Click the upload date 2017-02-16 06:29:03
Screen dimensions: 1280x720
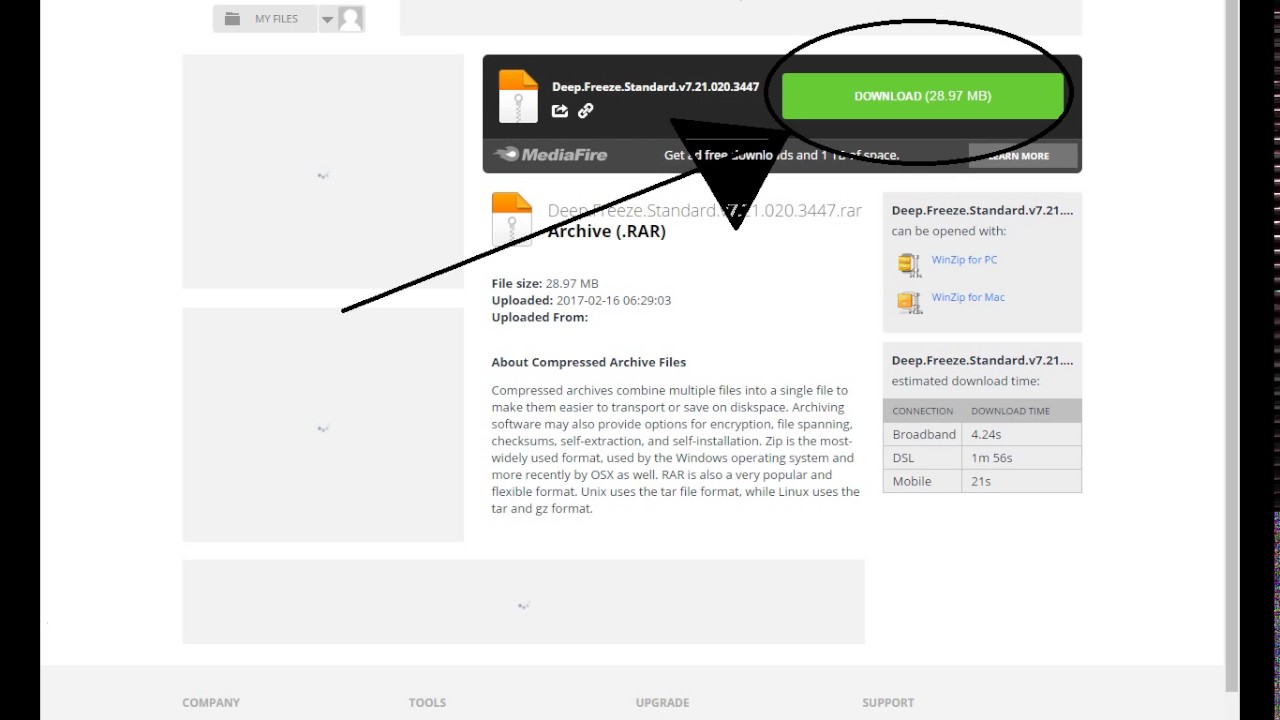613,300
